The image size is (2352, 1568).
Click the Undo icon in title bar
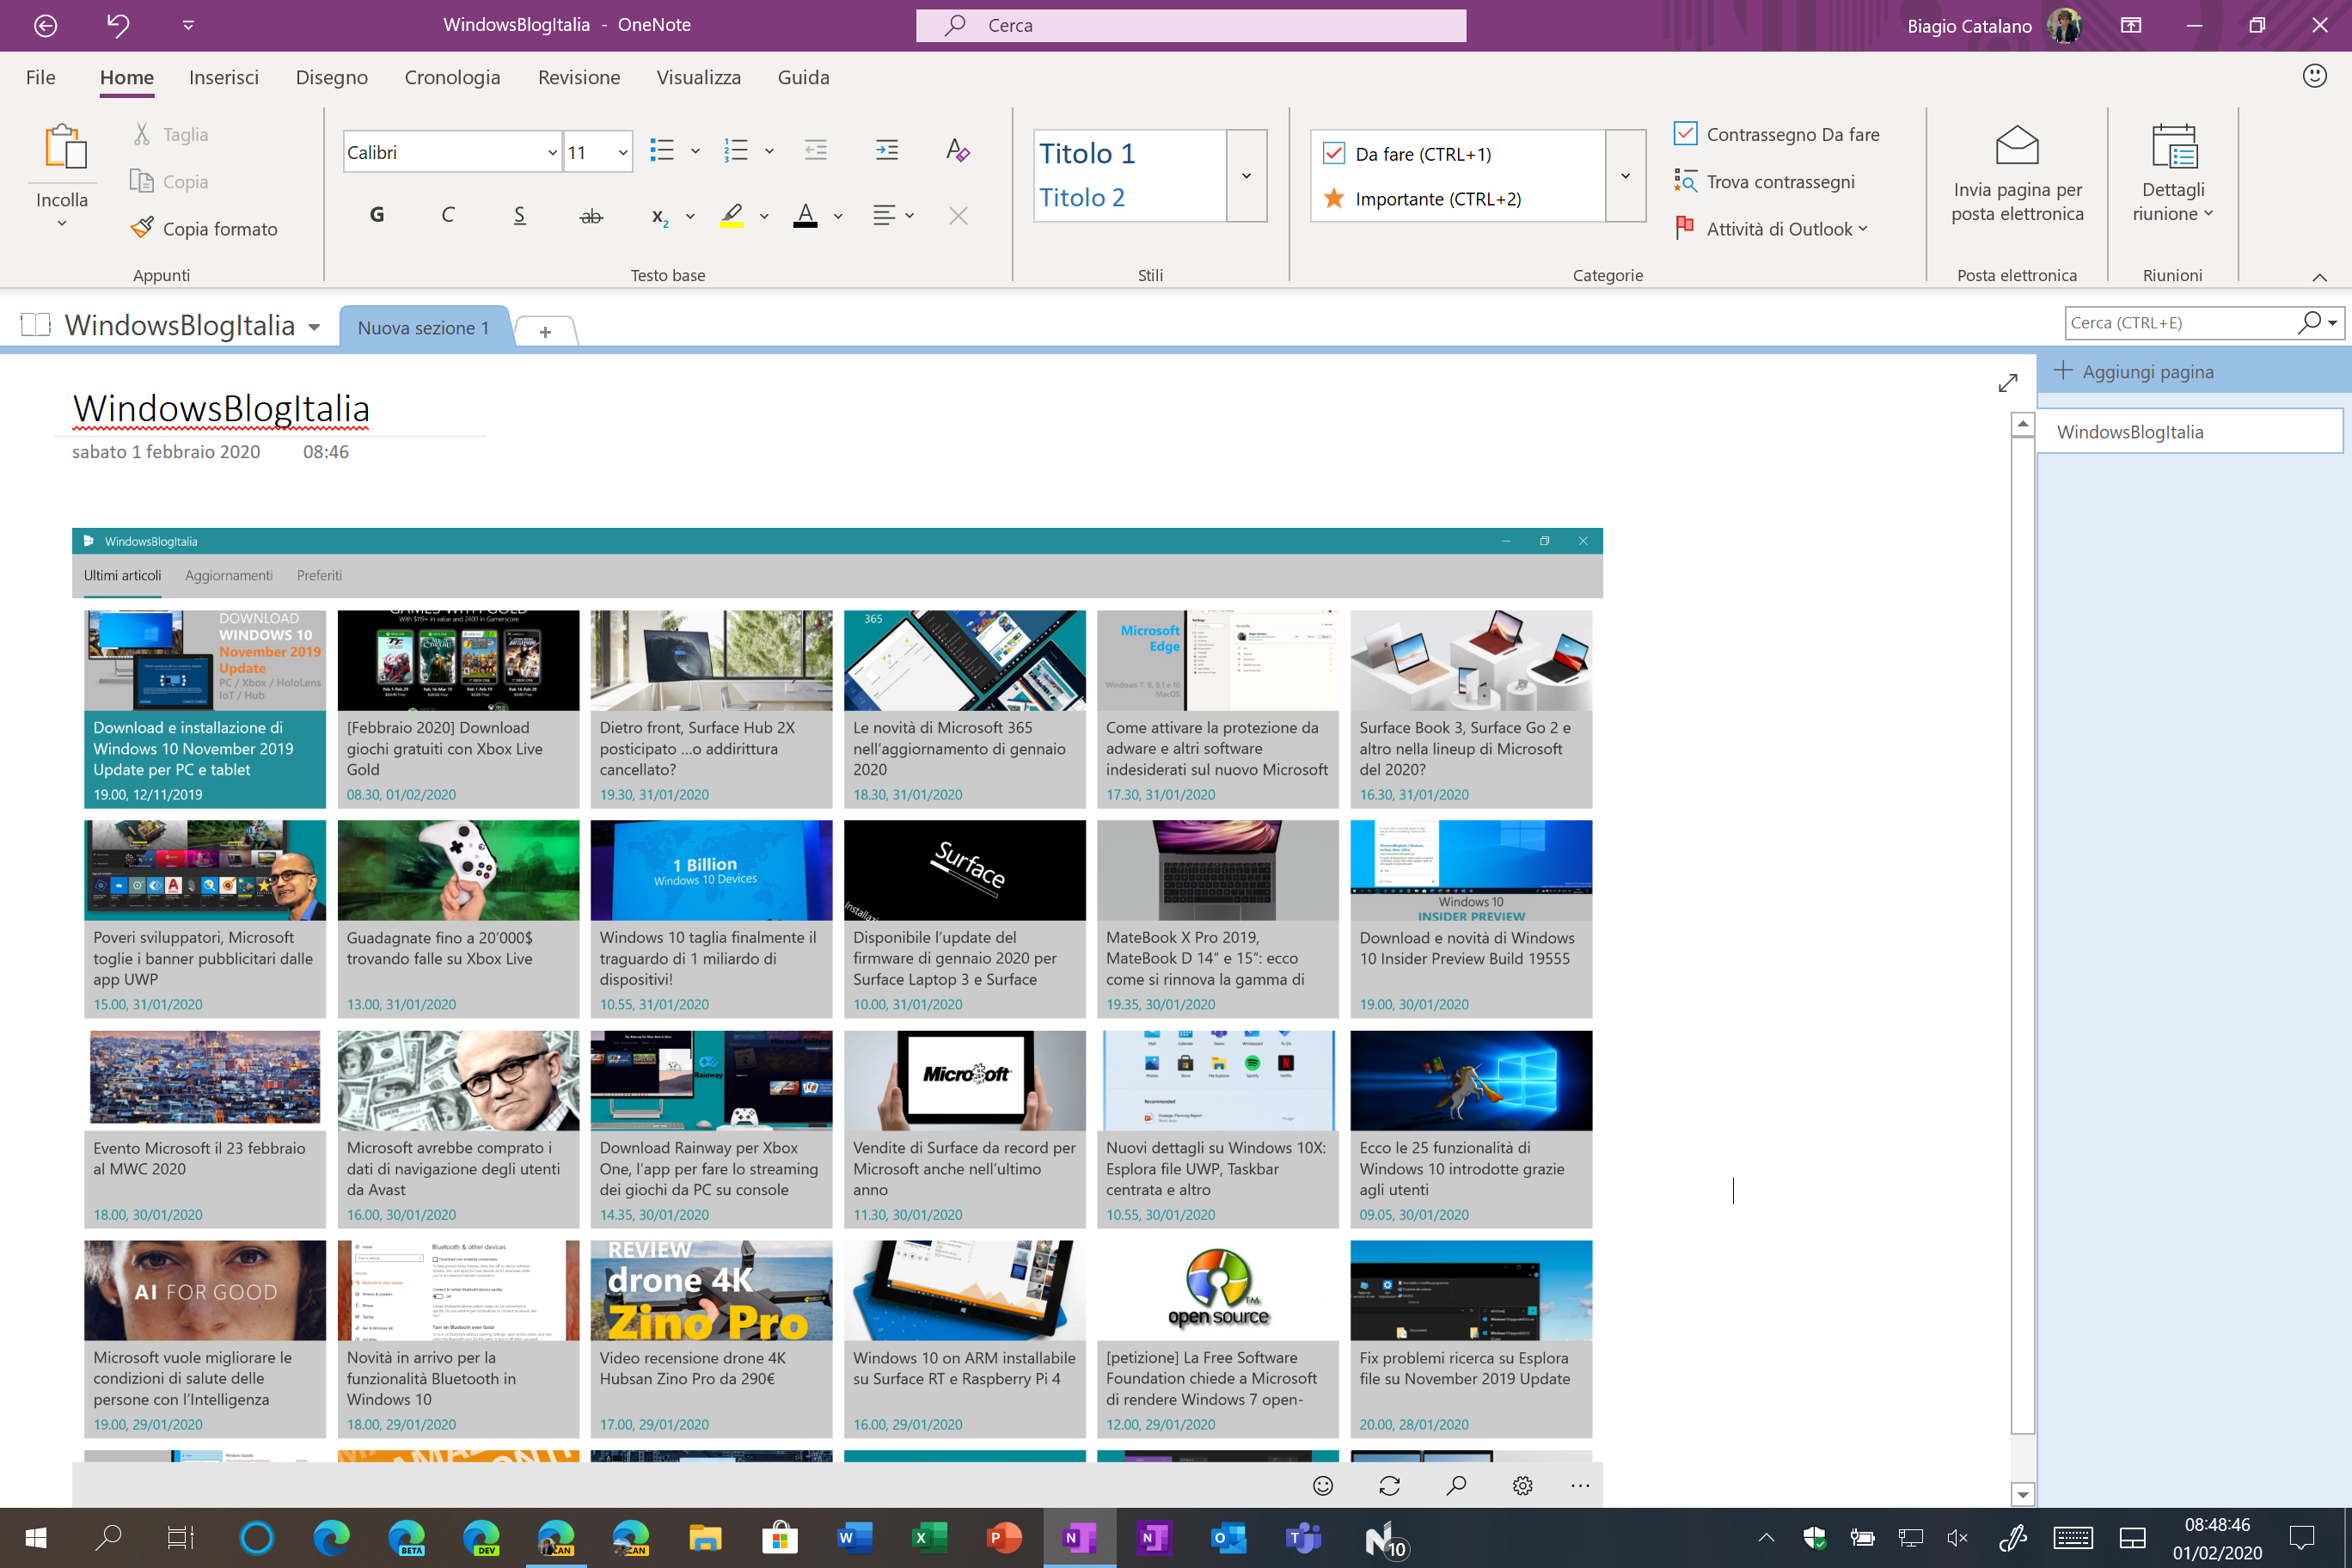click(x=118, y=25)
